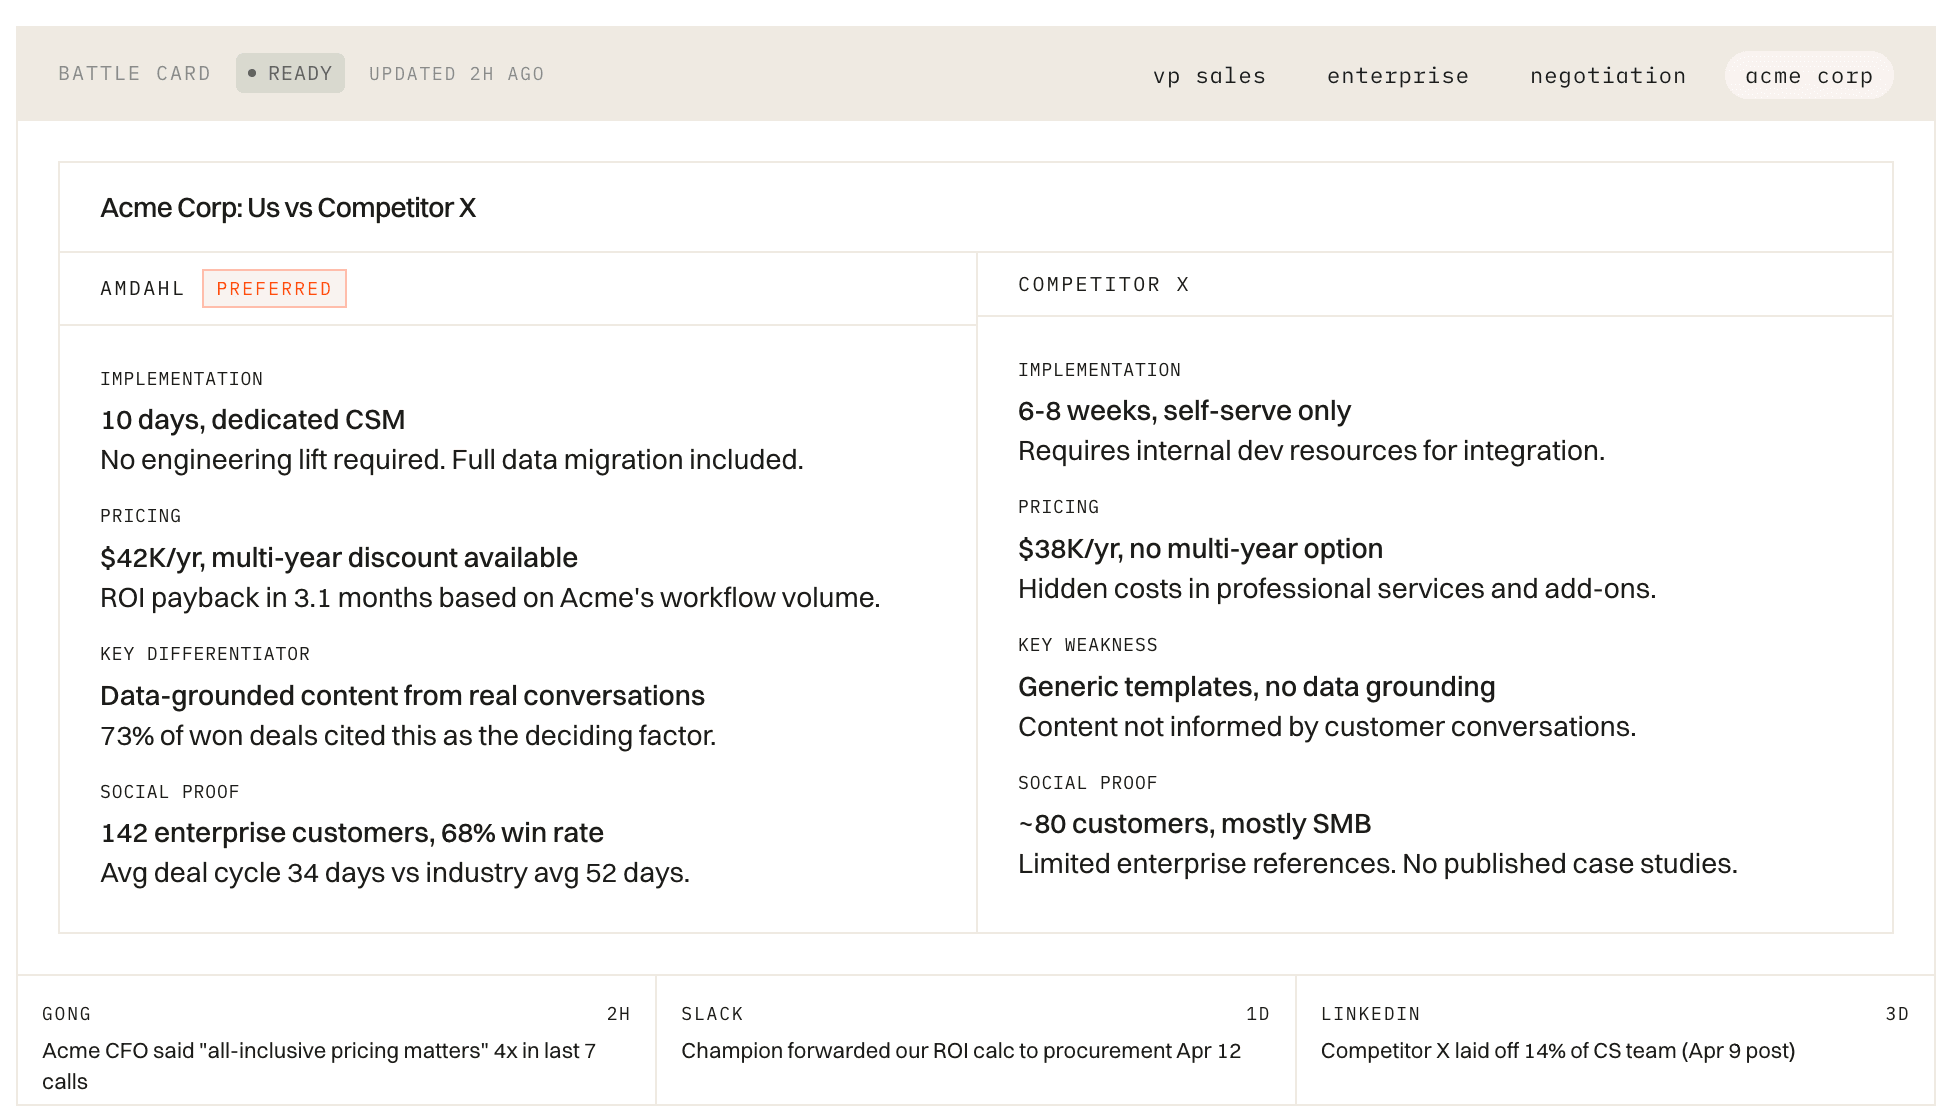This screenshot has width=1956, height=1118.
Task: Open the Slack source card
Action: pyautogui.click(x=975, y=1040)
